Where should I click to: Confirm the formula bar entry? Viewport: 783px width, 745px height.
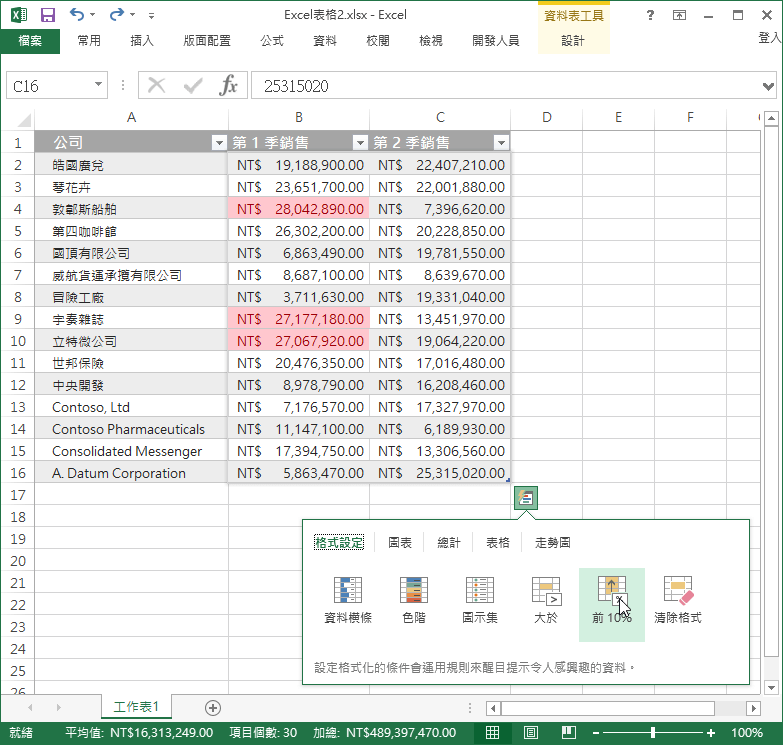193,85
